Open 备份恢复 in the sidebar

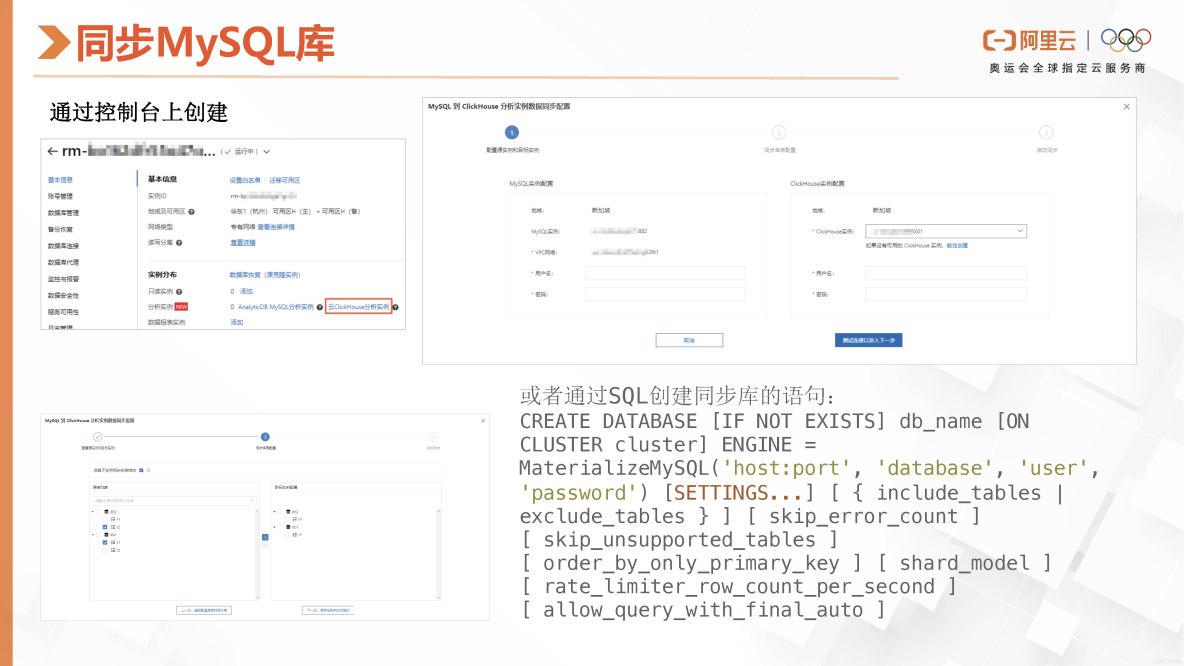pos(60,230)
